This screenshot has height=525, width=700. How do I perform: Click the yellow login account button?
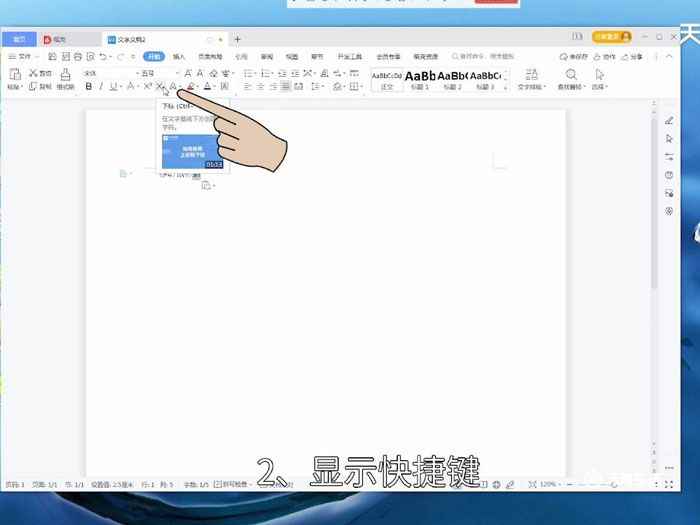point(612,37)
